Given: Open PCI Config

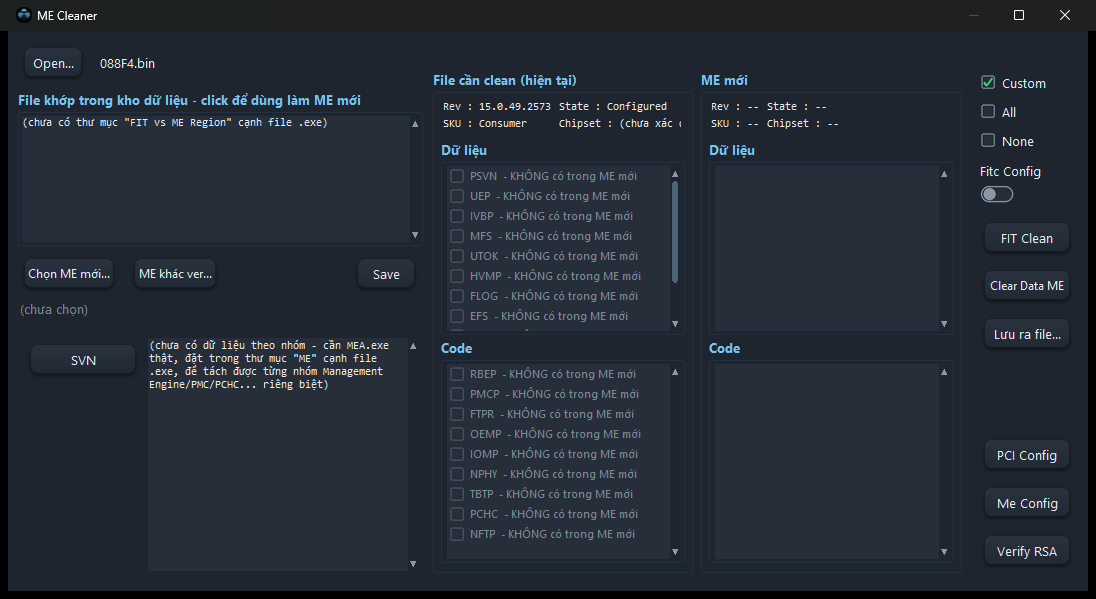Looking at the screenshot, I should (1027, 455).
